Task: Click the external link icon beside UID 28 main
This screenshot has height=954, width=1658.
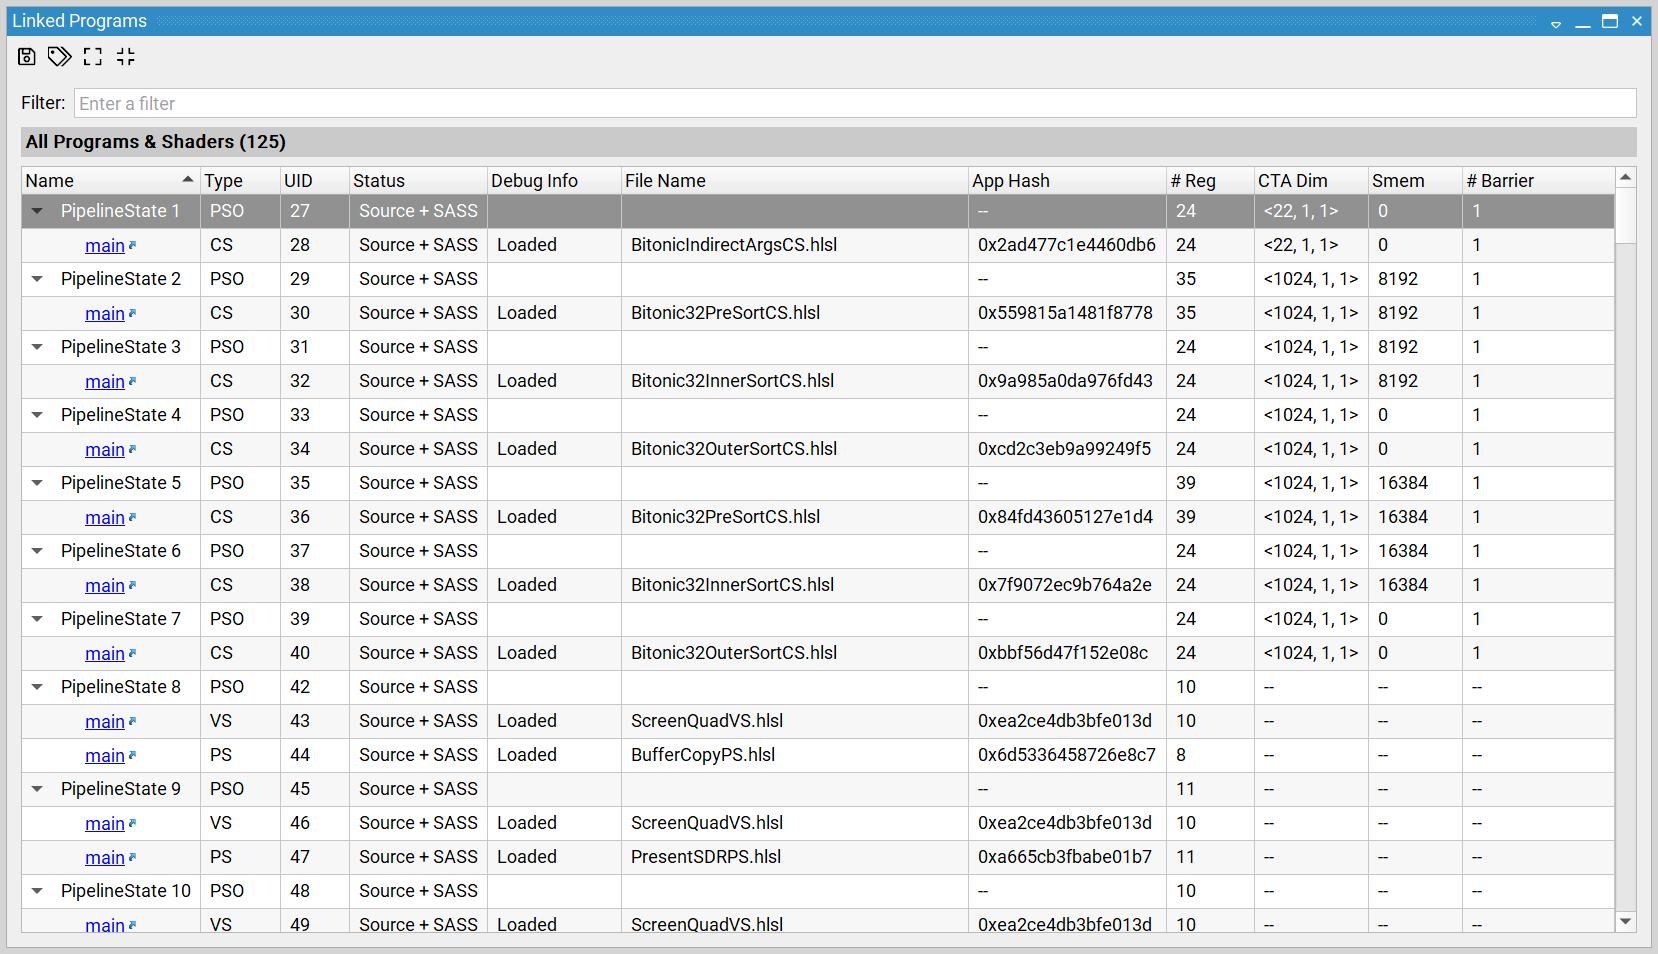Action: tap(132, 245)
